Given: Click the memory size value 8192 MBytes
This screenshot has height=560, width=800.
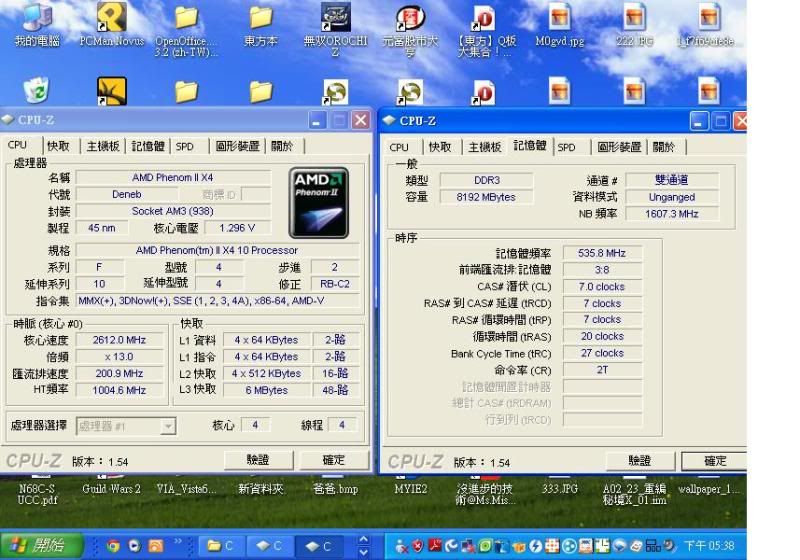Looking at the screenshot, I should point(487,197).
